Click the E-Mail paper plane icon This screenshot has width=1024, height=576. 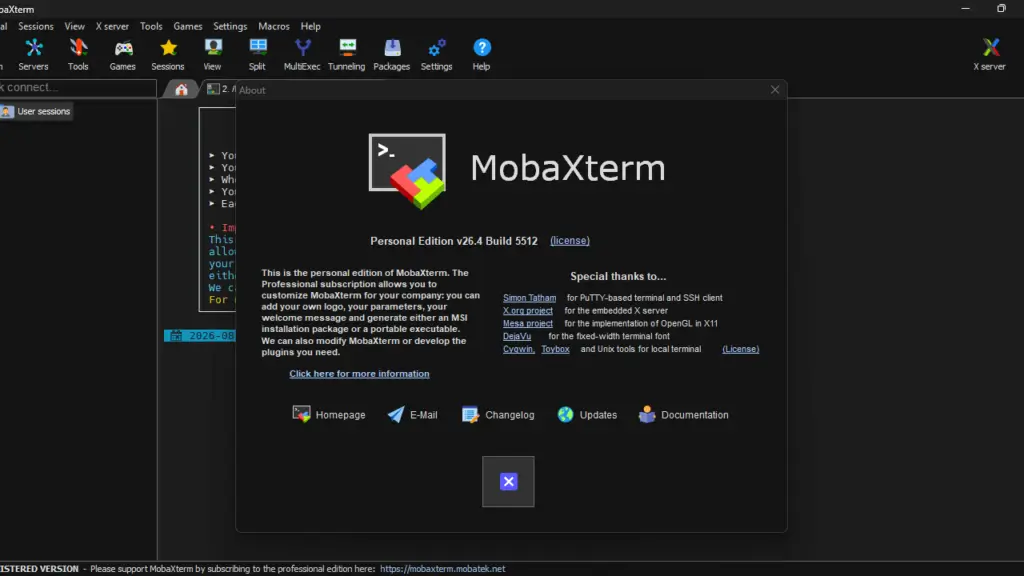[396, 415]
